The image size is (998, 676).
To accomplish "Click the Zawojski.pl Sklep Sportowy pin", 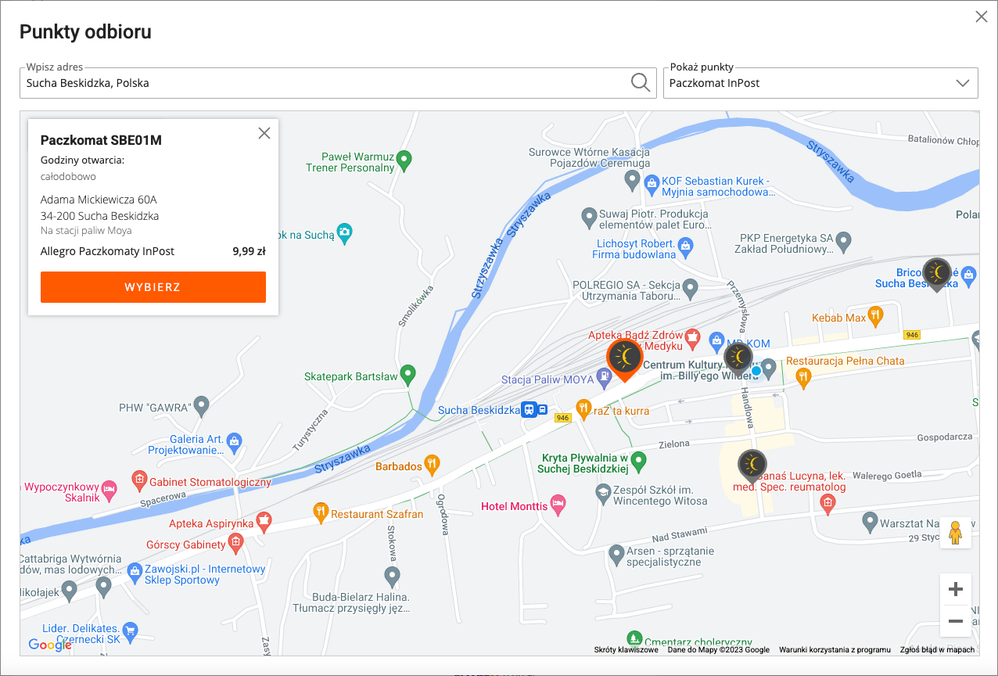I will (x=134, y=572).
